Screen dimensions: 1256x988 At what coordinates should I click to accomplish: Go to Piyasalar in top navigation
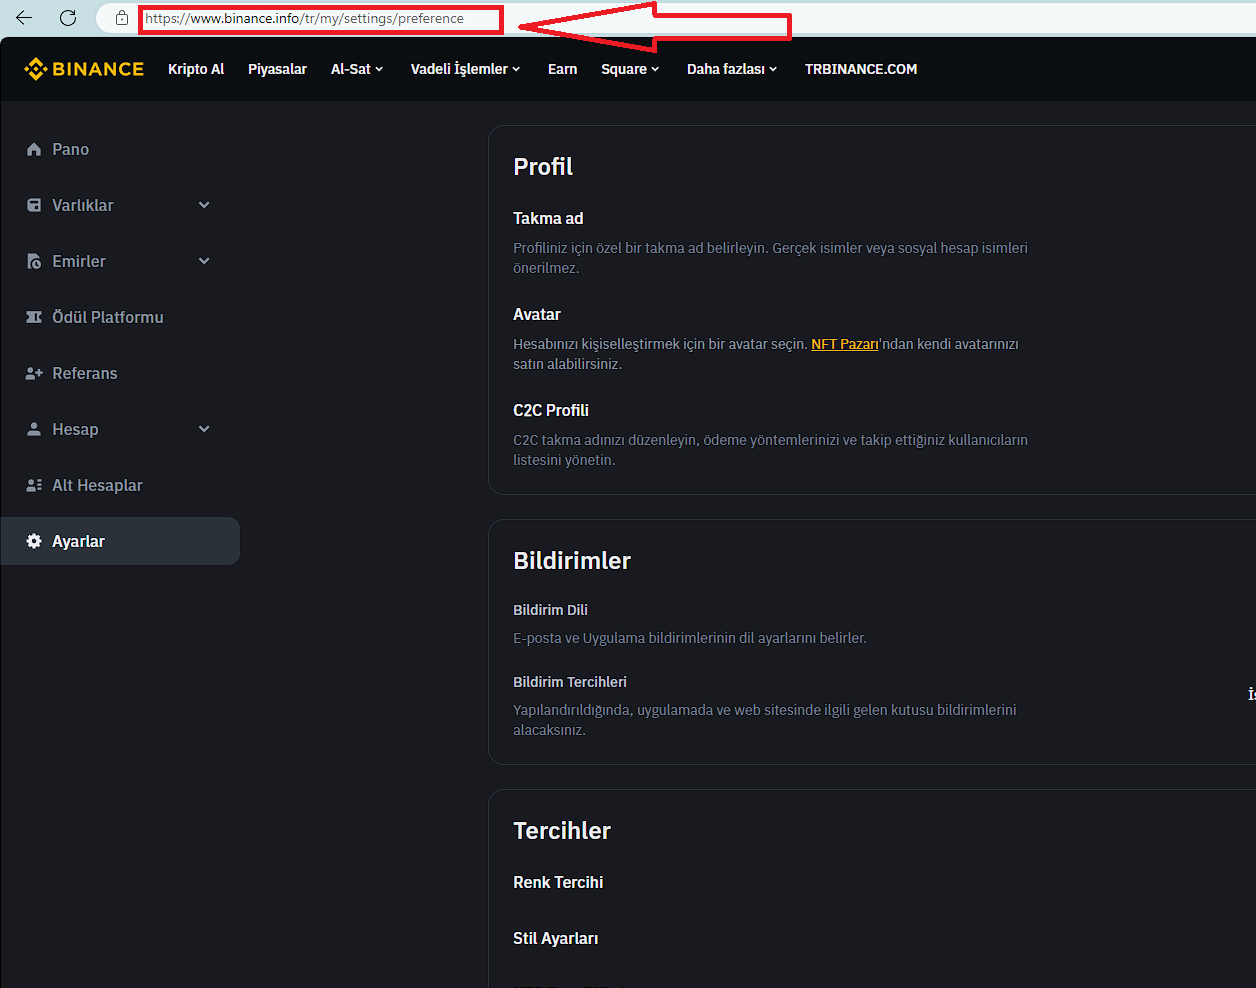coord(277,69)
